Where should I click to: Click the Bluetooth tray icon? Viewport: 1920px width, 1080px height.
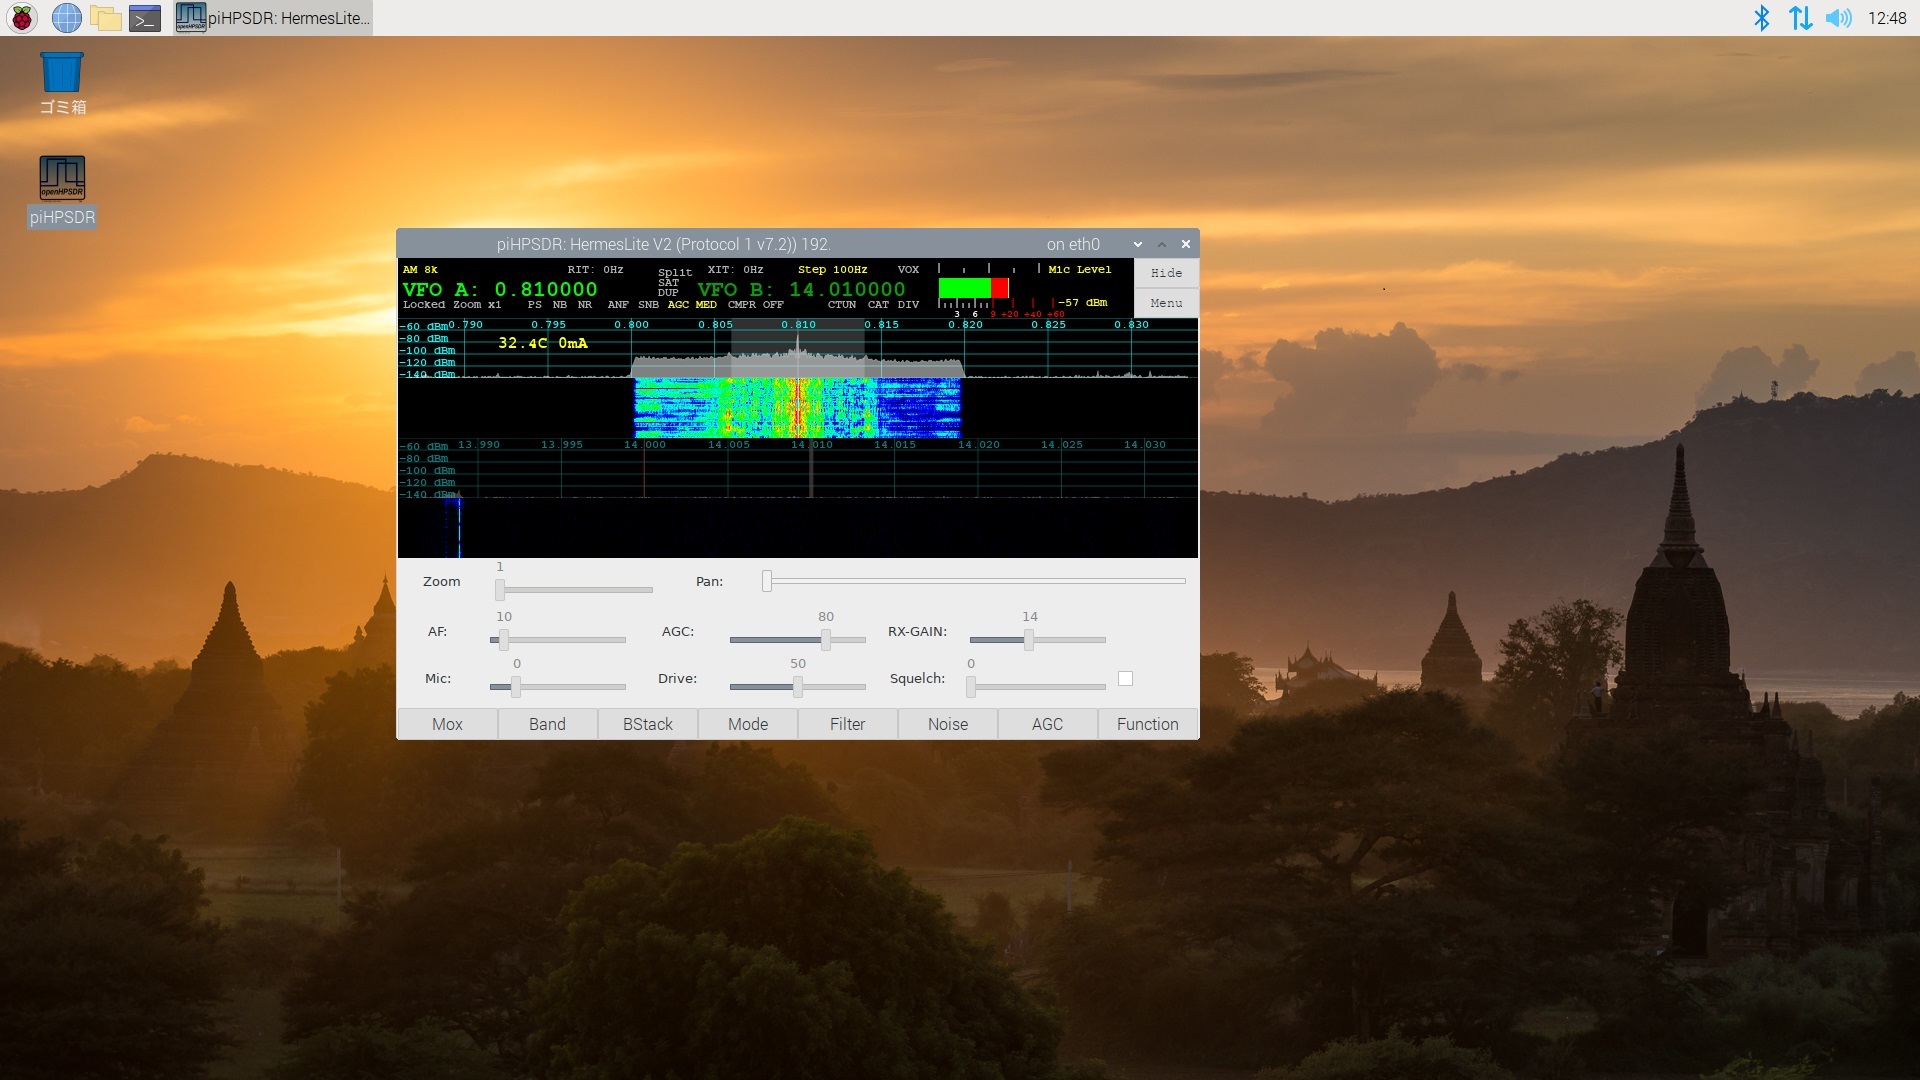coord(1762,18)
